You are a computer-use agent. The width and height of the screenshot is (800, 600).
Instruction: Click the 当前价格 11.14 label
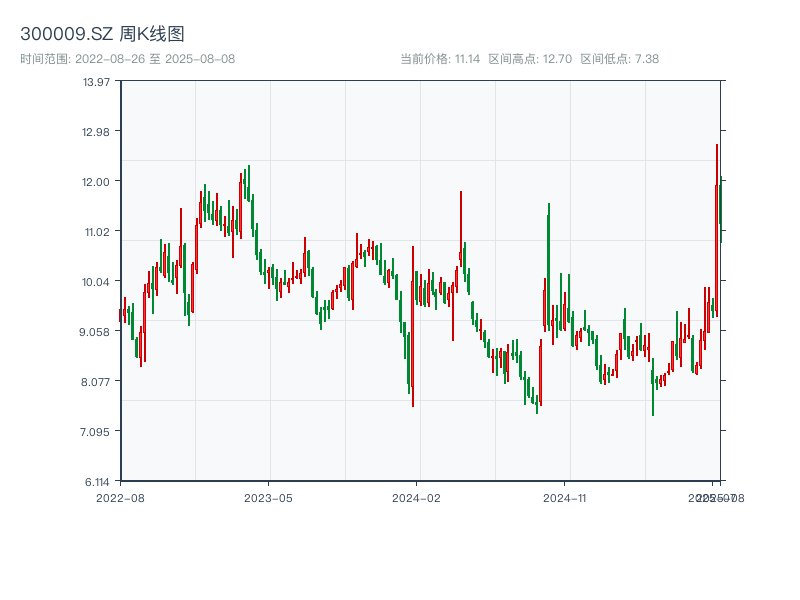[440, 59]
